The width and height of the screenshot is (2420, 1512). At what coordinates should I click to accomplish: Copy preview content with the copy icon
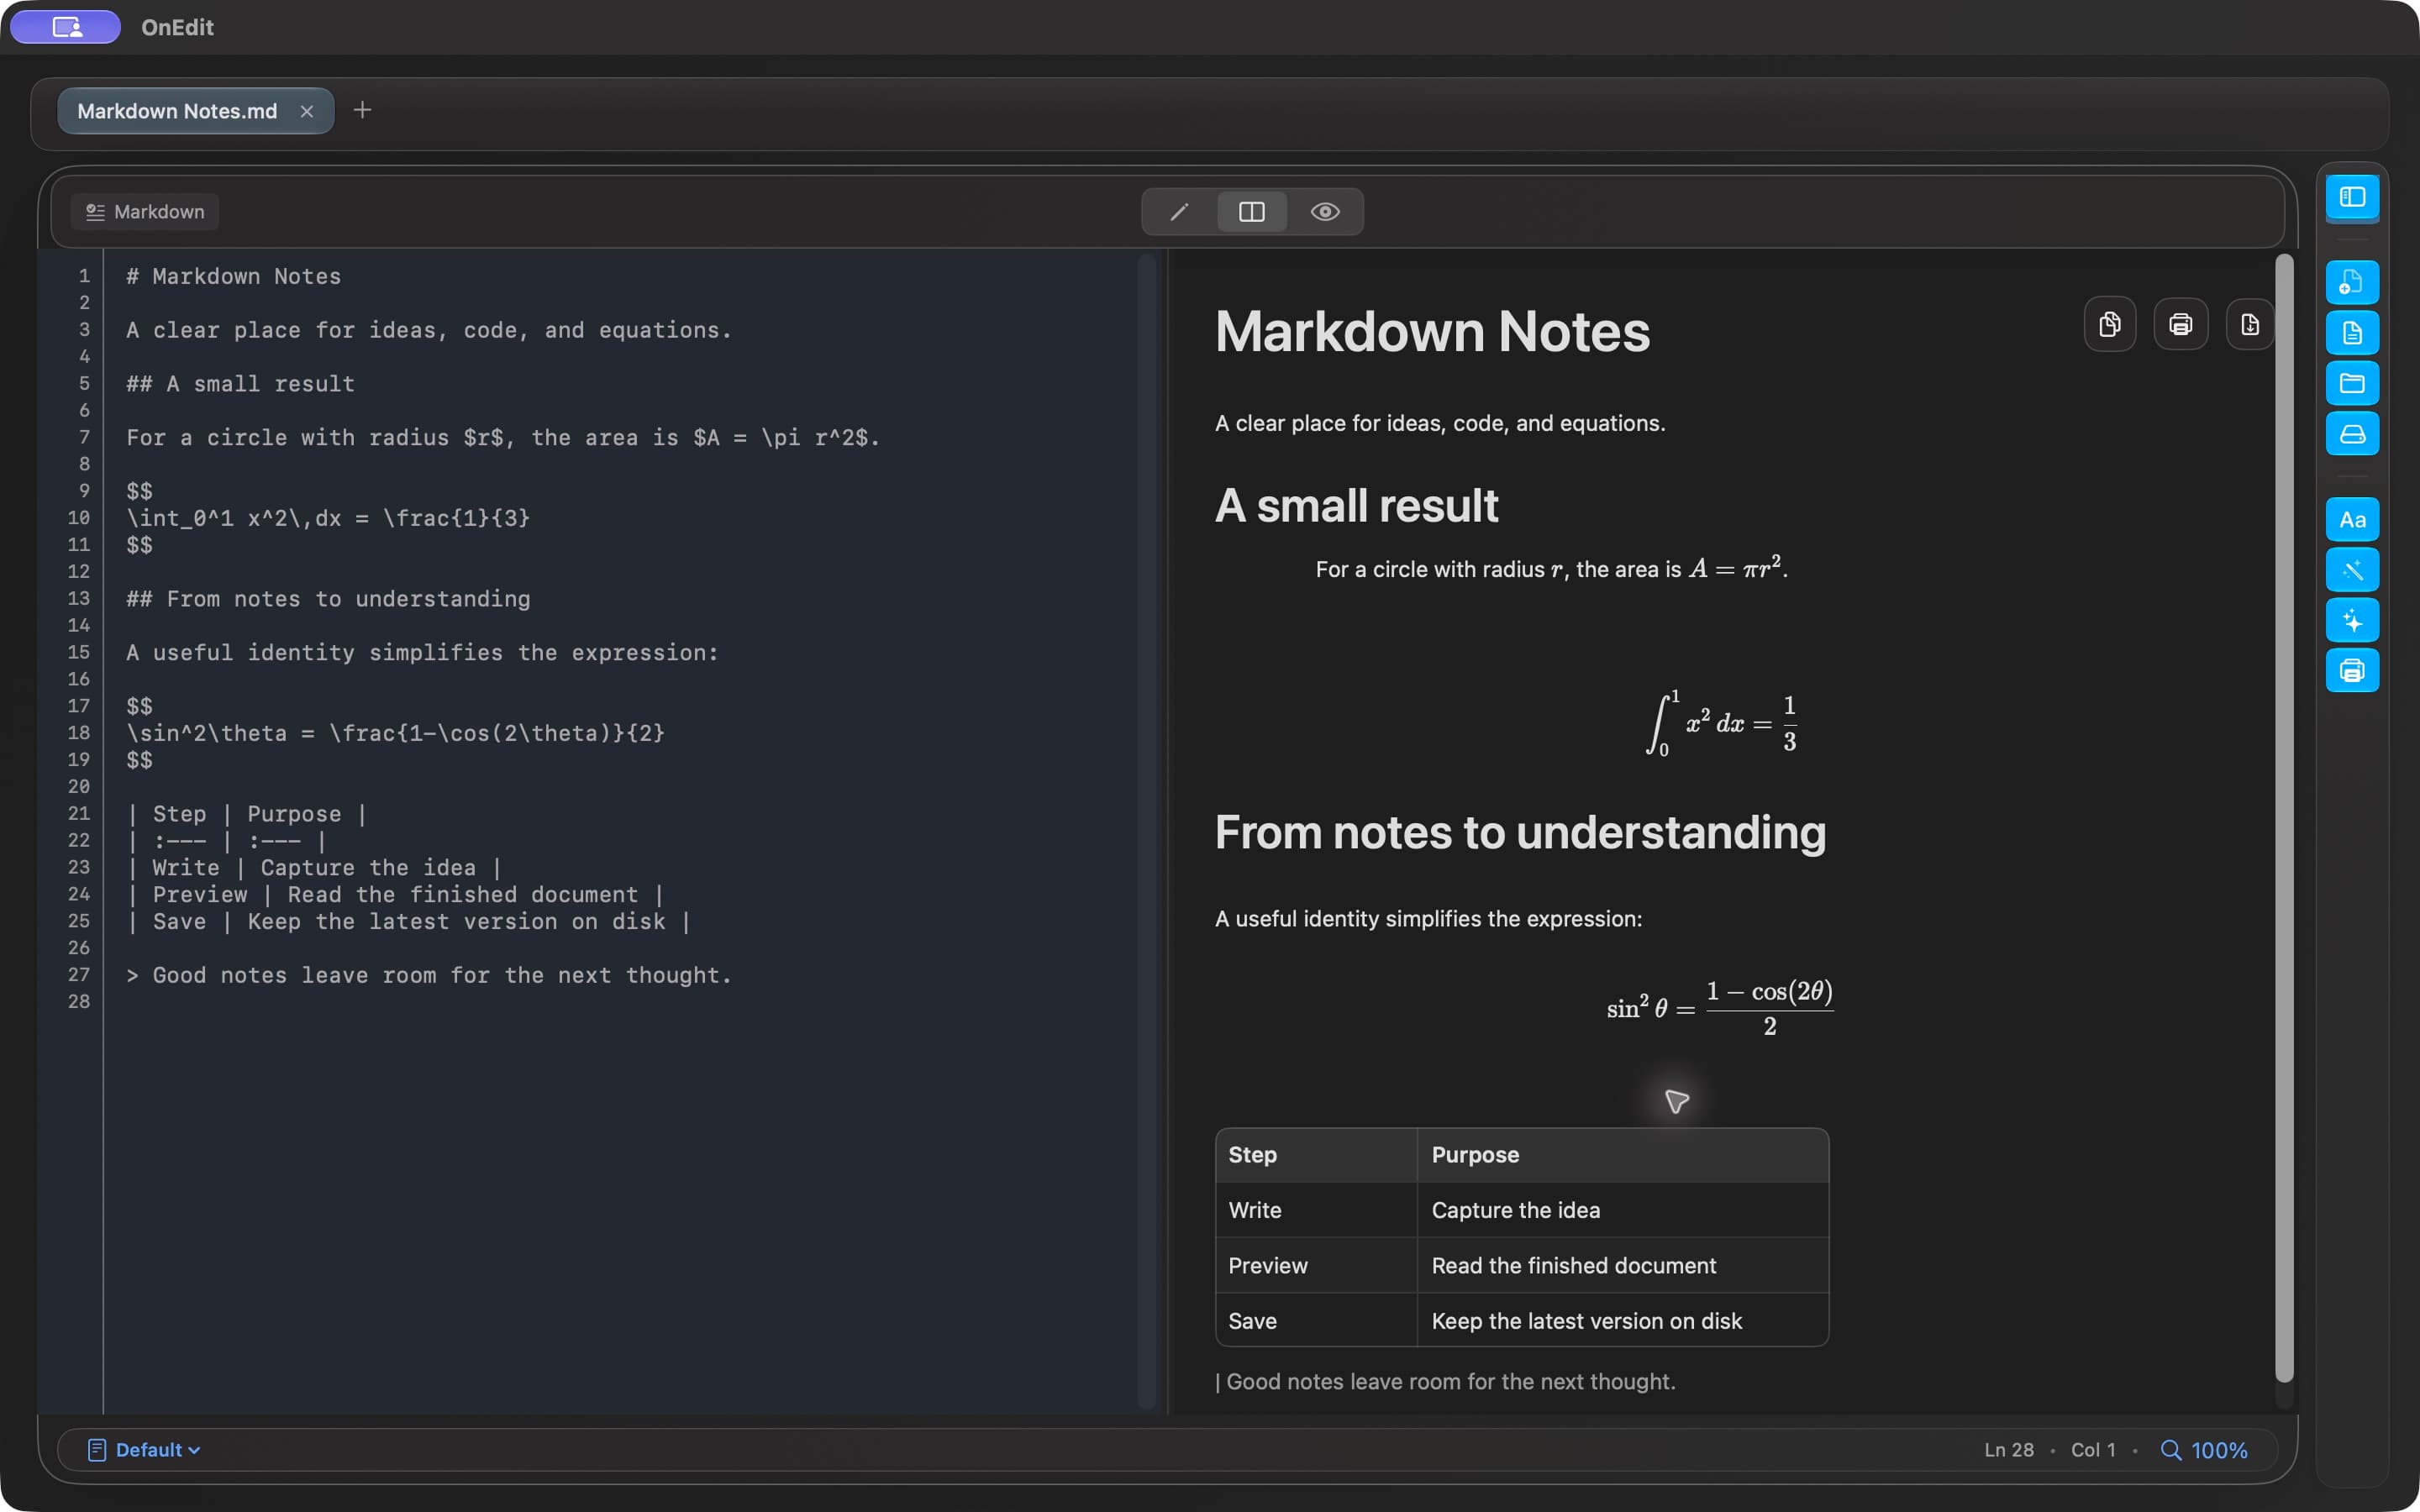(2110, 324)
